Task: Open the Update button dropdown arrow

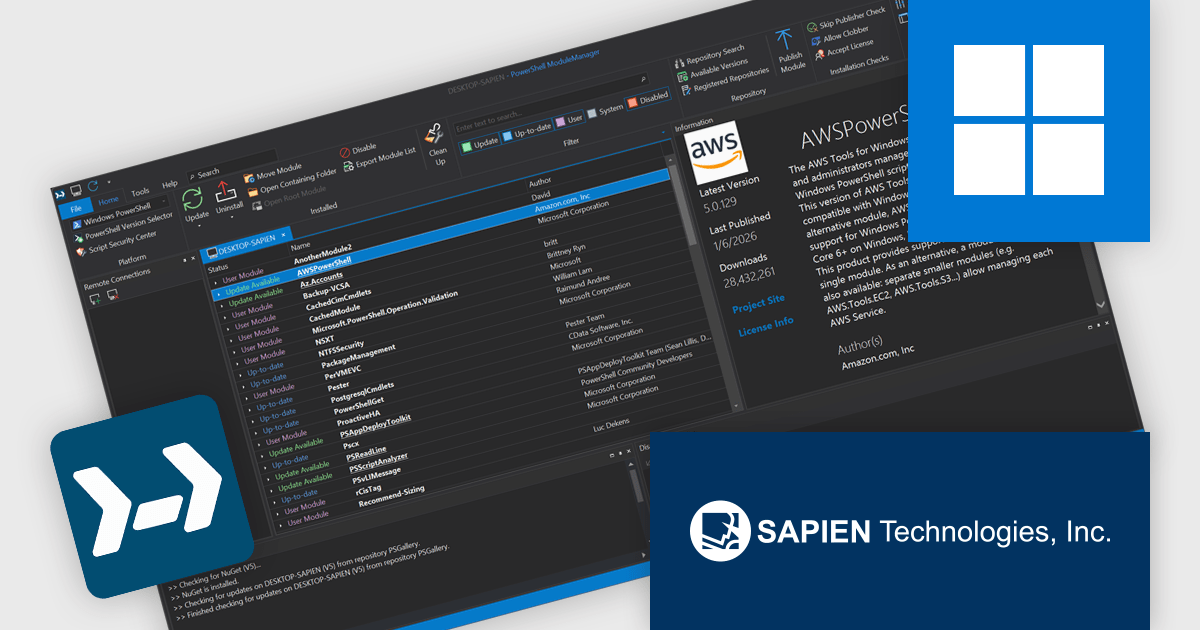Action: pos(199,226)
